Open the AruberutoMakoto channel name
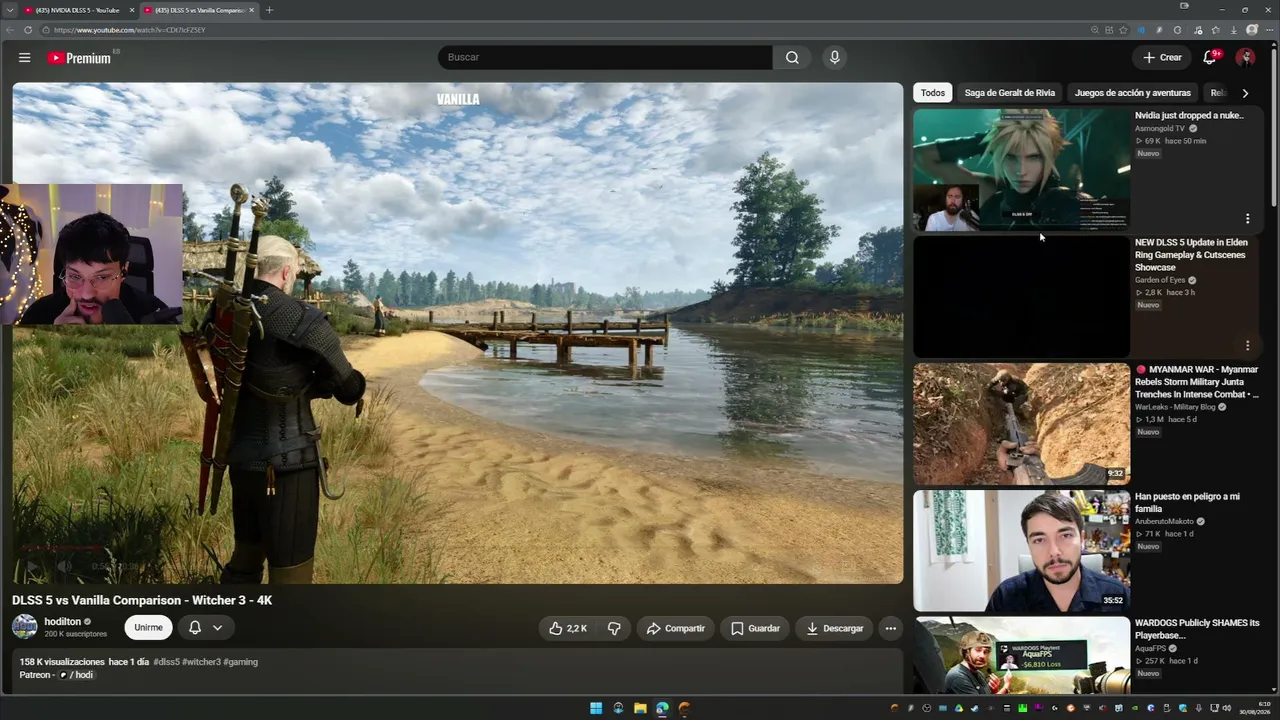Viewport: 1280px width, 720px height. pos(1164,522)
